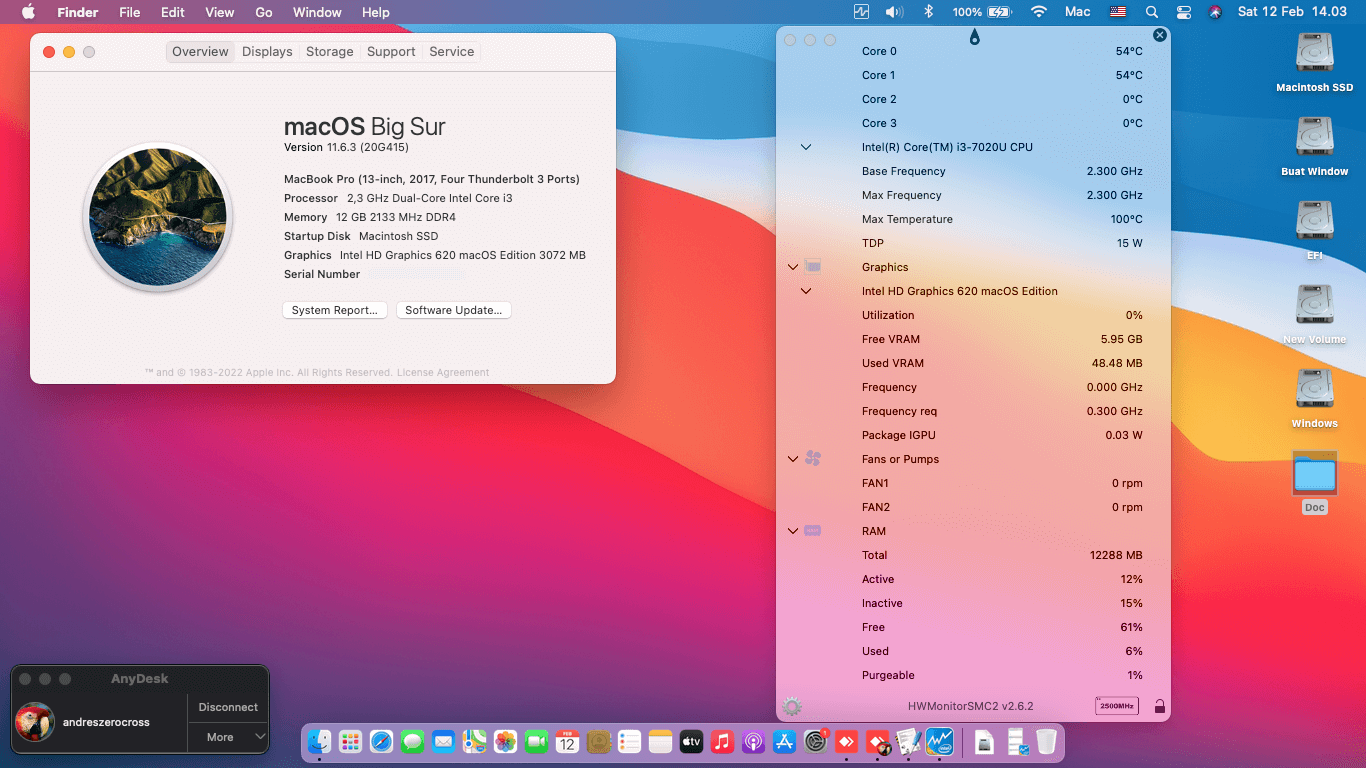The width and height of the screenshot is (1366, 768).
Task: Open the Support tab
Action: 391,52
